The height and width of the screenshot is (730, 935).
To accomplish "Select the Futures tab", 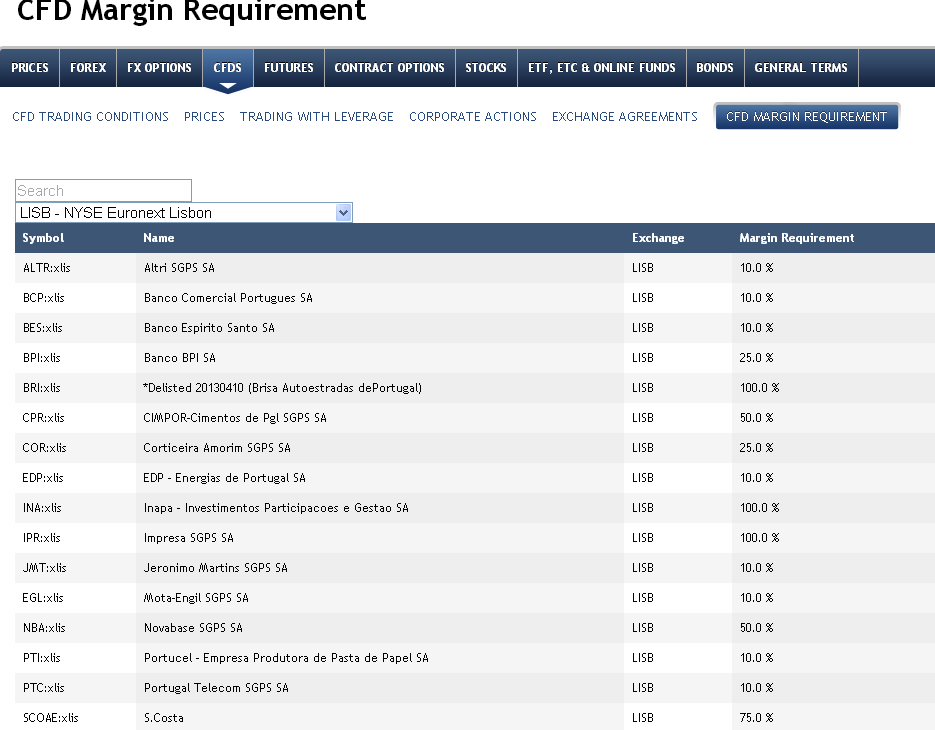I will tap(289, 68).
